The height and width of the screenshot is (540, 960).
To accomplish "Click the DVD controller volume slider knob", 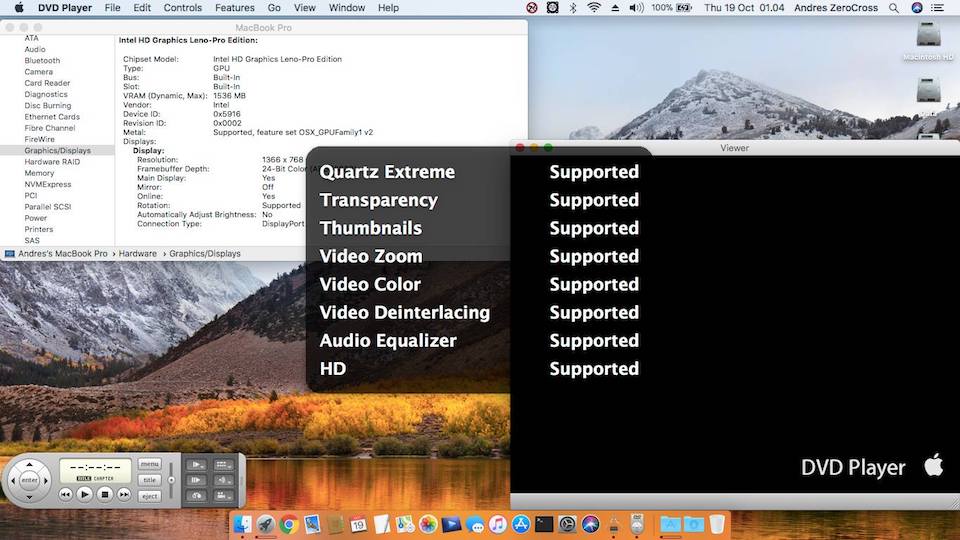I will click(x=171, y=480).
